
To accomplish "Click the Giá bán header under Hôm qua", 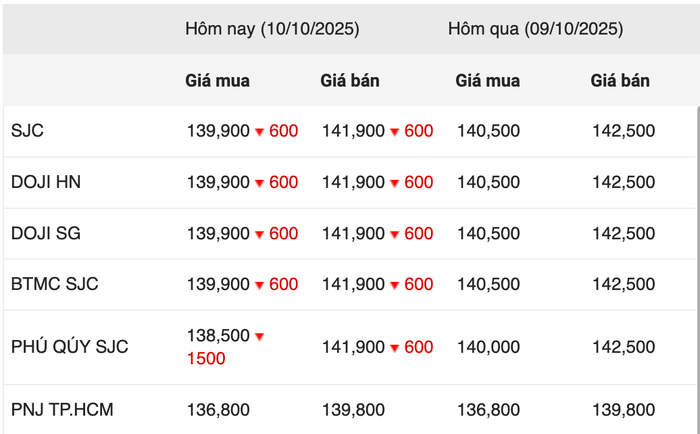I will coord(620,80).
